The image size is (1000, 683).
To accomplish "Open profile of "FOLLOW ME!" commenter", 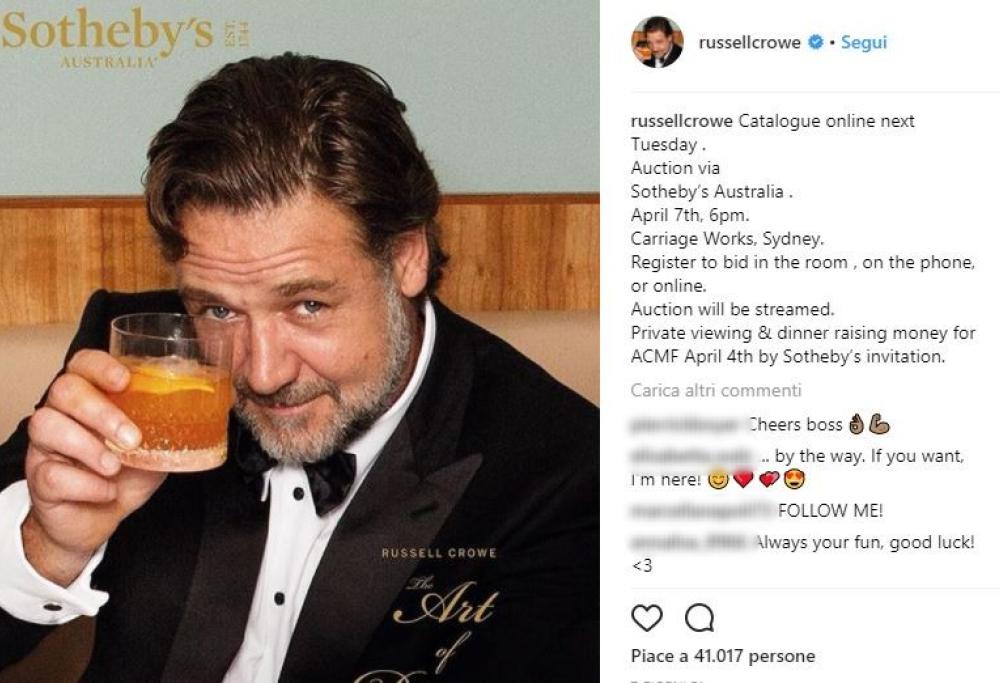I will point(702,512).
